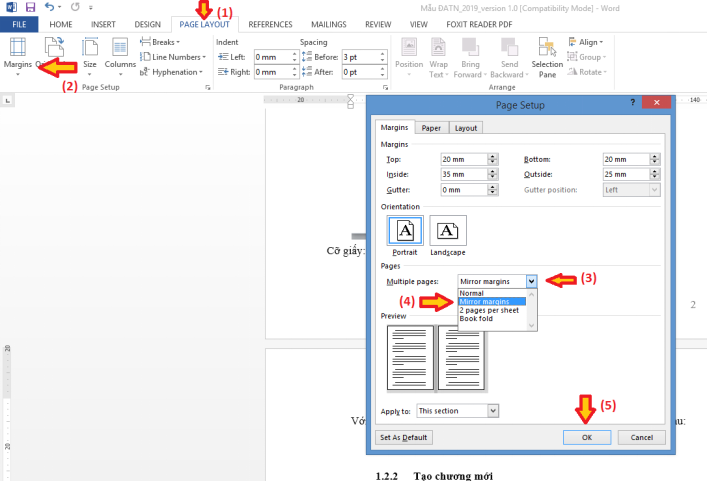Switch to the REFERENCES tab
Screen dimensions: 708x482
pyautogui.click(x=270, y=24)
